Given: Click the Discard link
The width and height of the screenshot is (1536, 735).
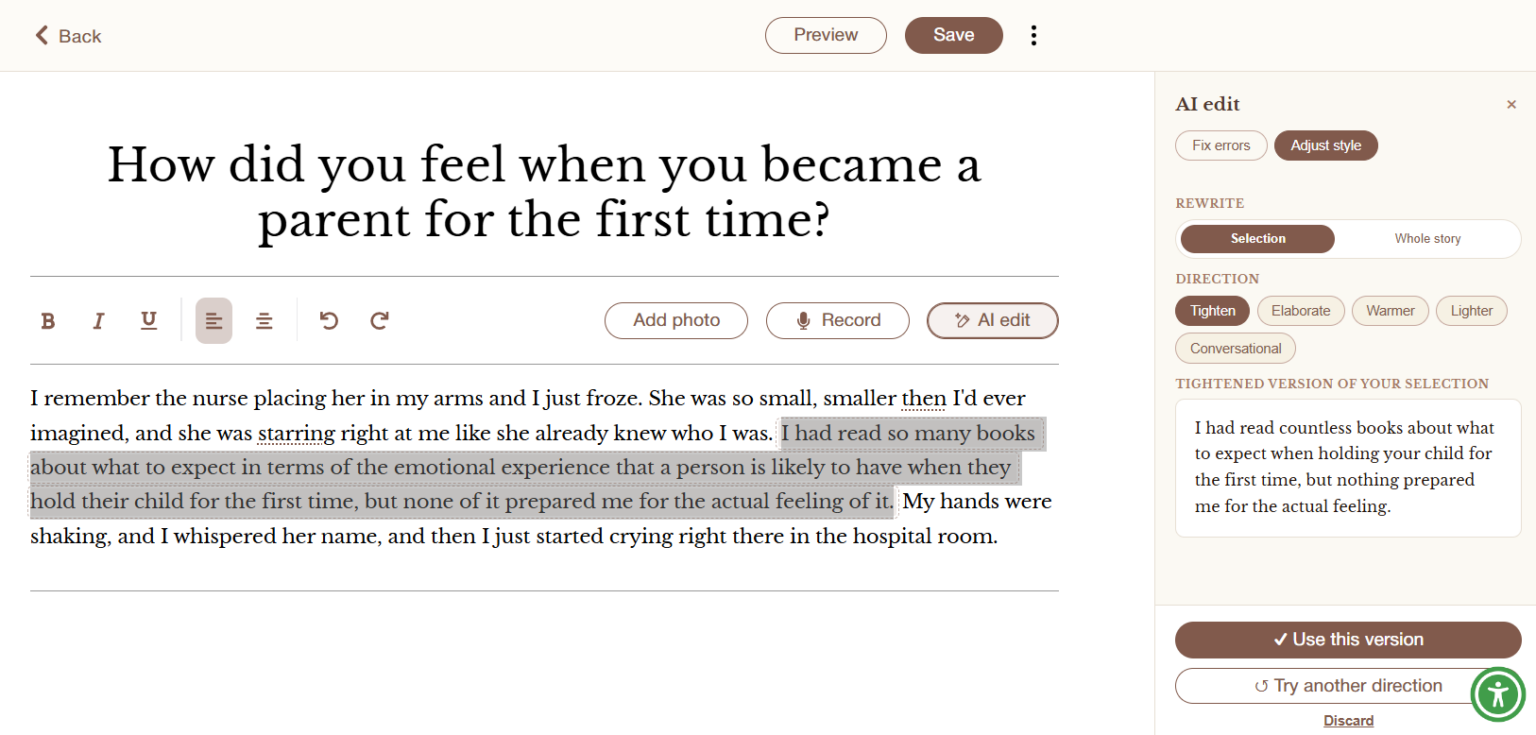Looking at the screenshot, I should tap(1348, 720).
